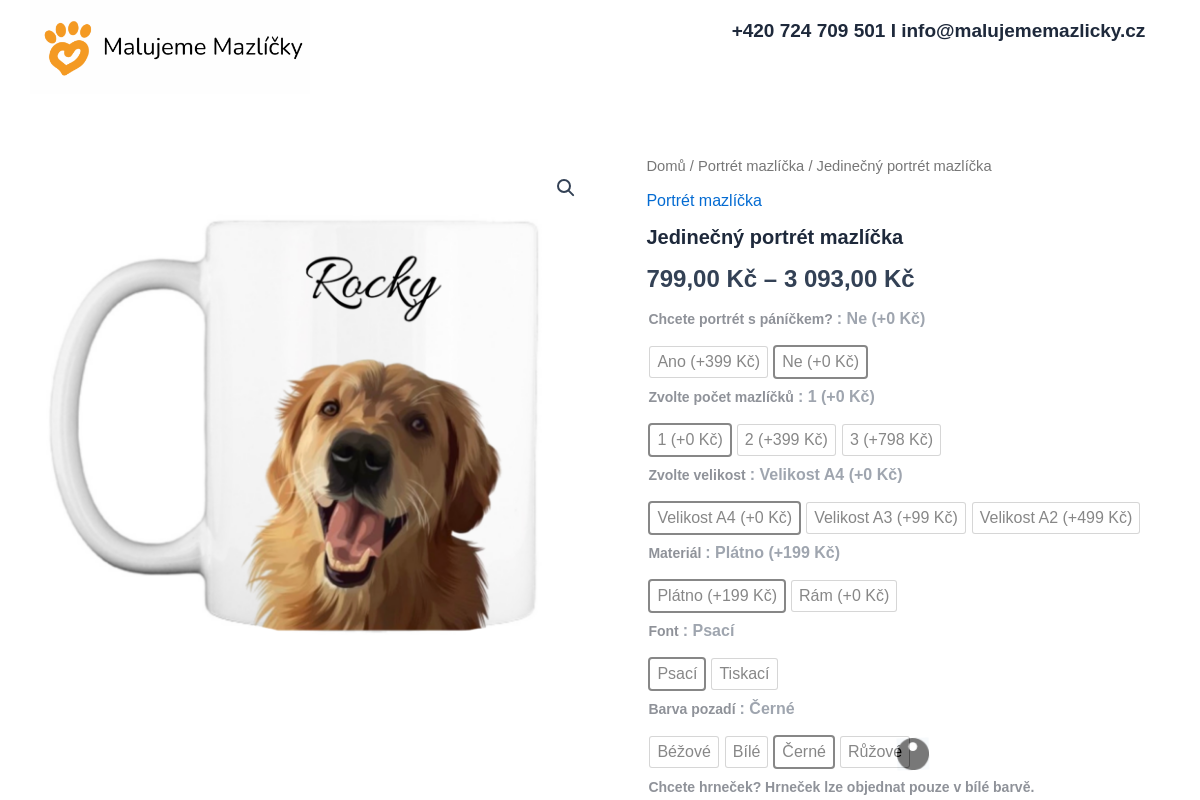Select Psací font option
This screenshot has height=800, width=1200.
[677, 673]
